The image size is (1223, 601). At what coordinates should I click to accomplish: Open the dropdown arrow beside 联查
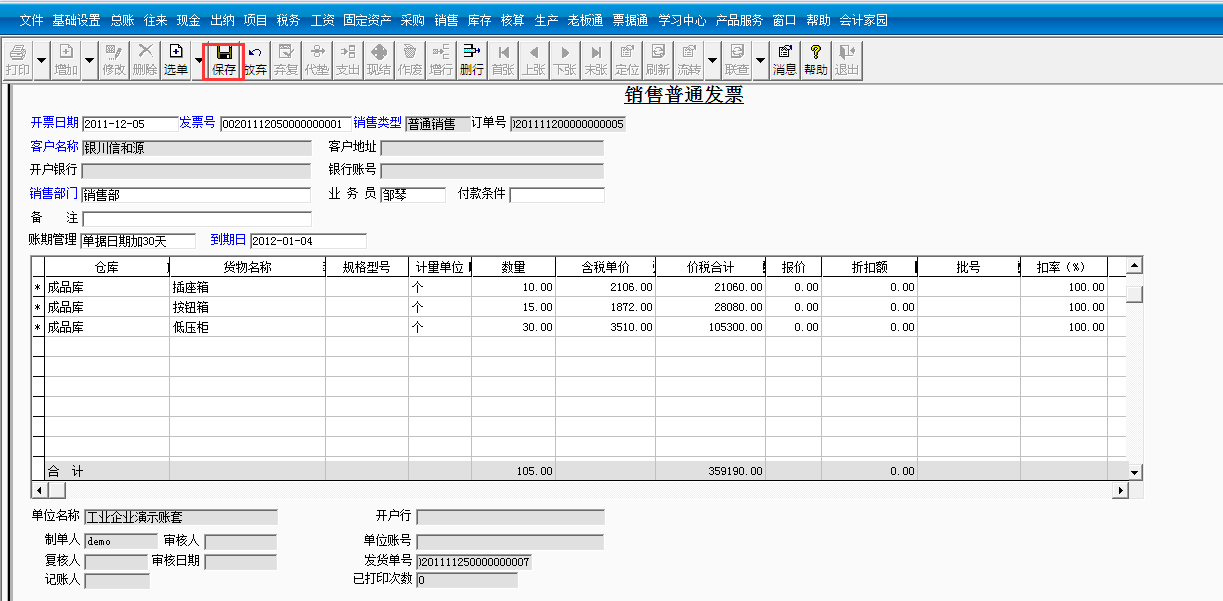(759, 60)
